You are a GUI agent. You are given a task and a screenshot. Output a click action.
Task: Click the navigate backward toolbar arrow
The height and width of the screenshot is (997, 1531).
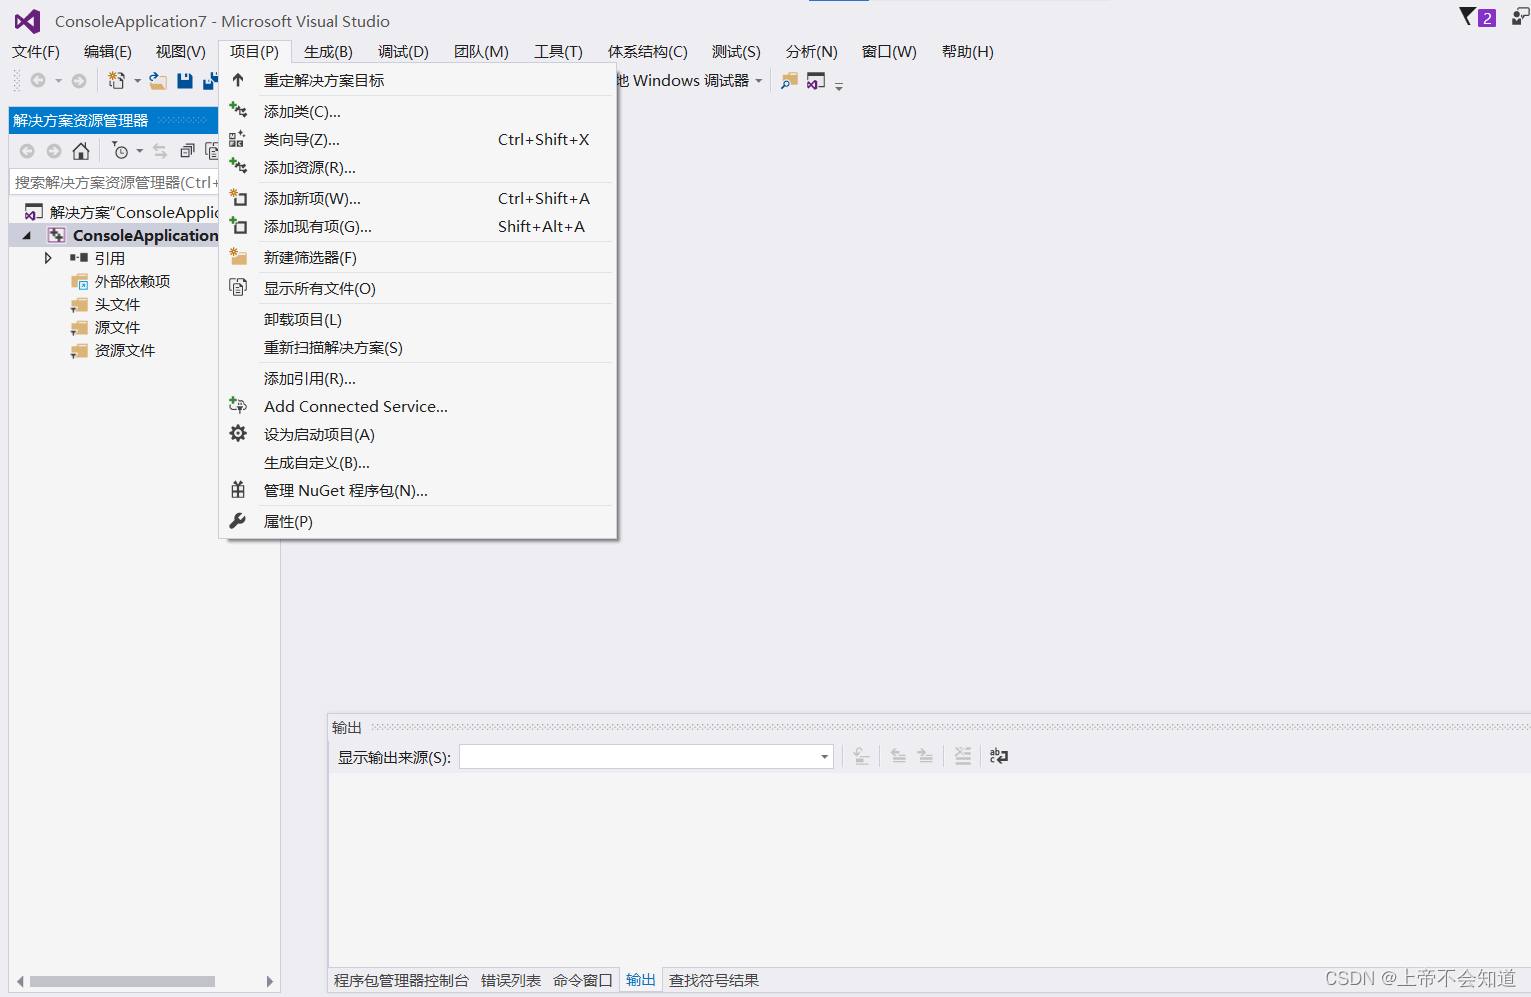tap(38, 81)
